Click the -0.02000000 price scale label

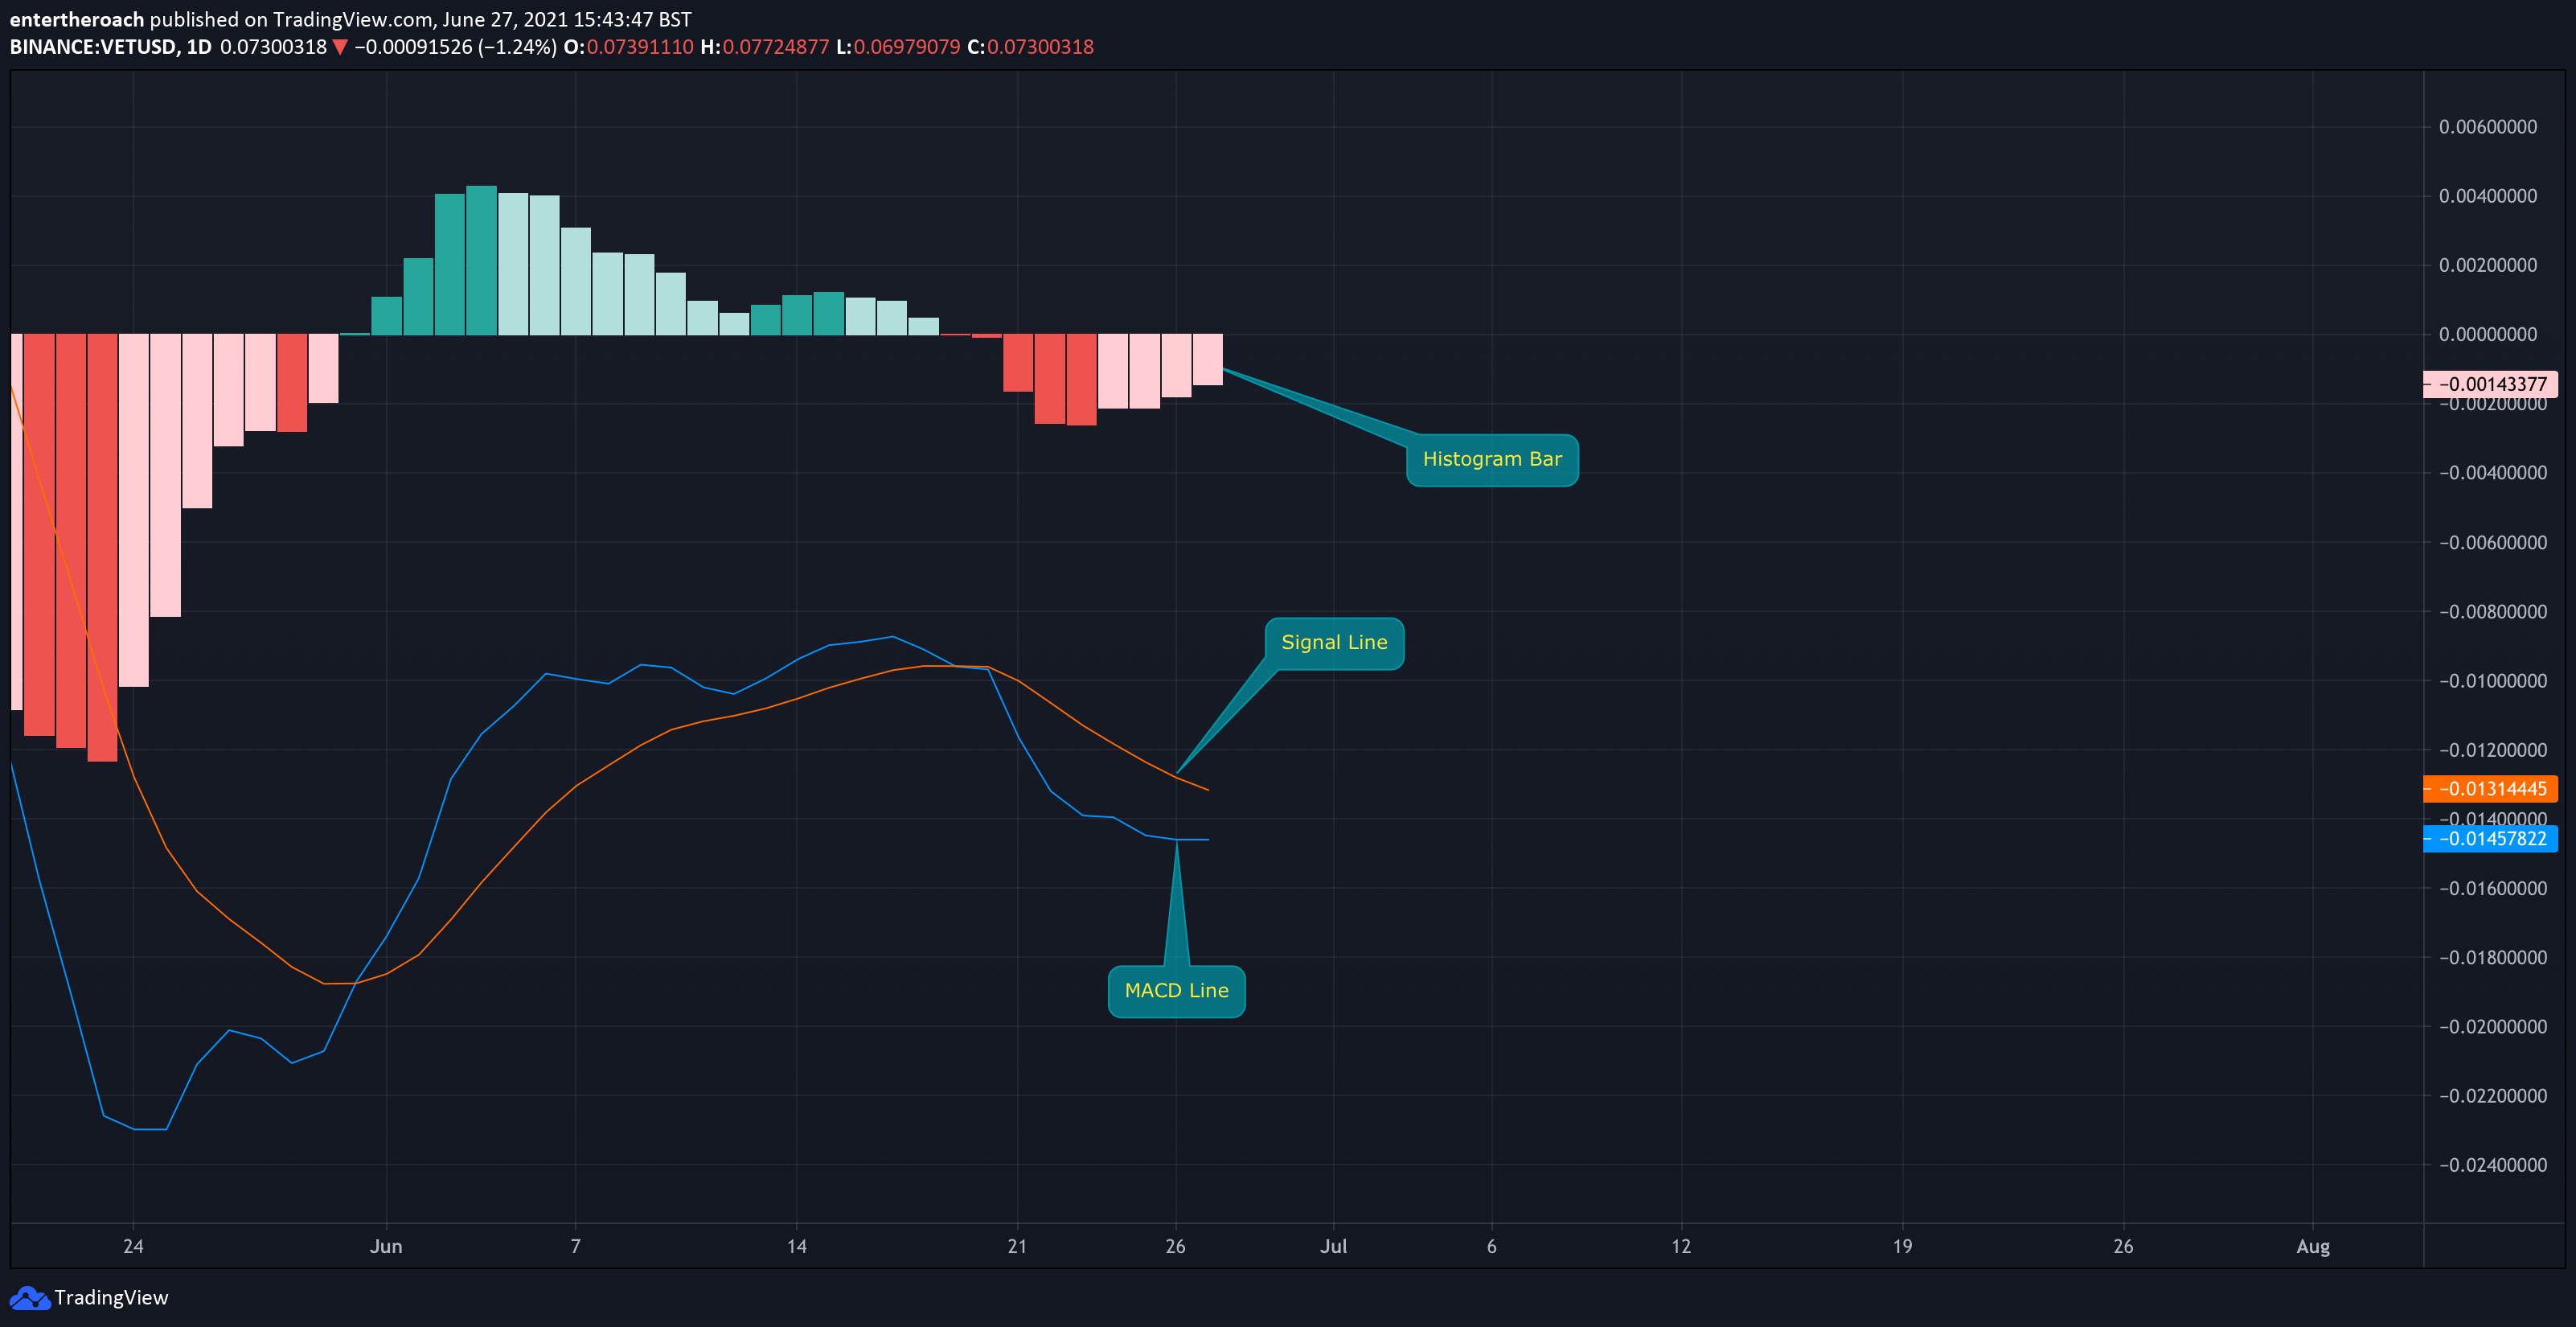pyautogui.click(x=2493, y=1027)
